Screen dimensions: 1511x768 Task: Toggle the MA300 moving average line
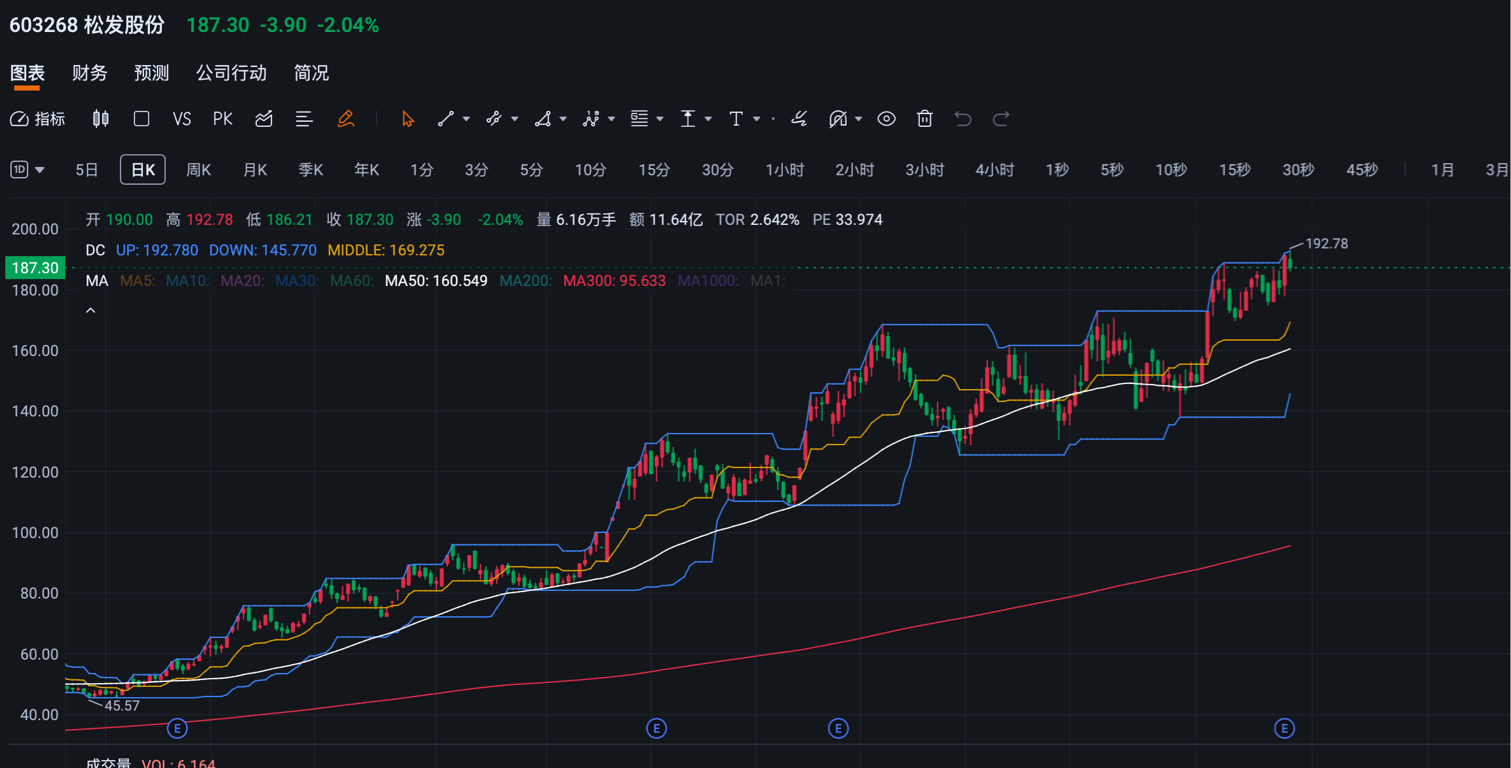[614, 281]
